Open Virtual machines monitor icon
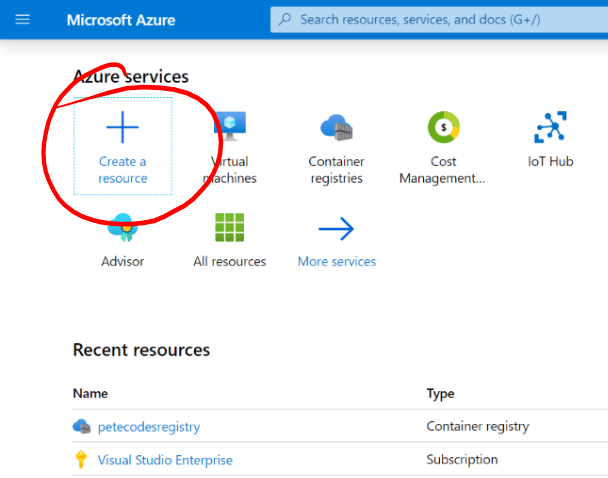The image size is (608, 478). click(230, 126)
